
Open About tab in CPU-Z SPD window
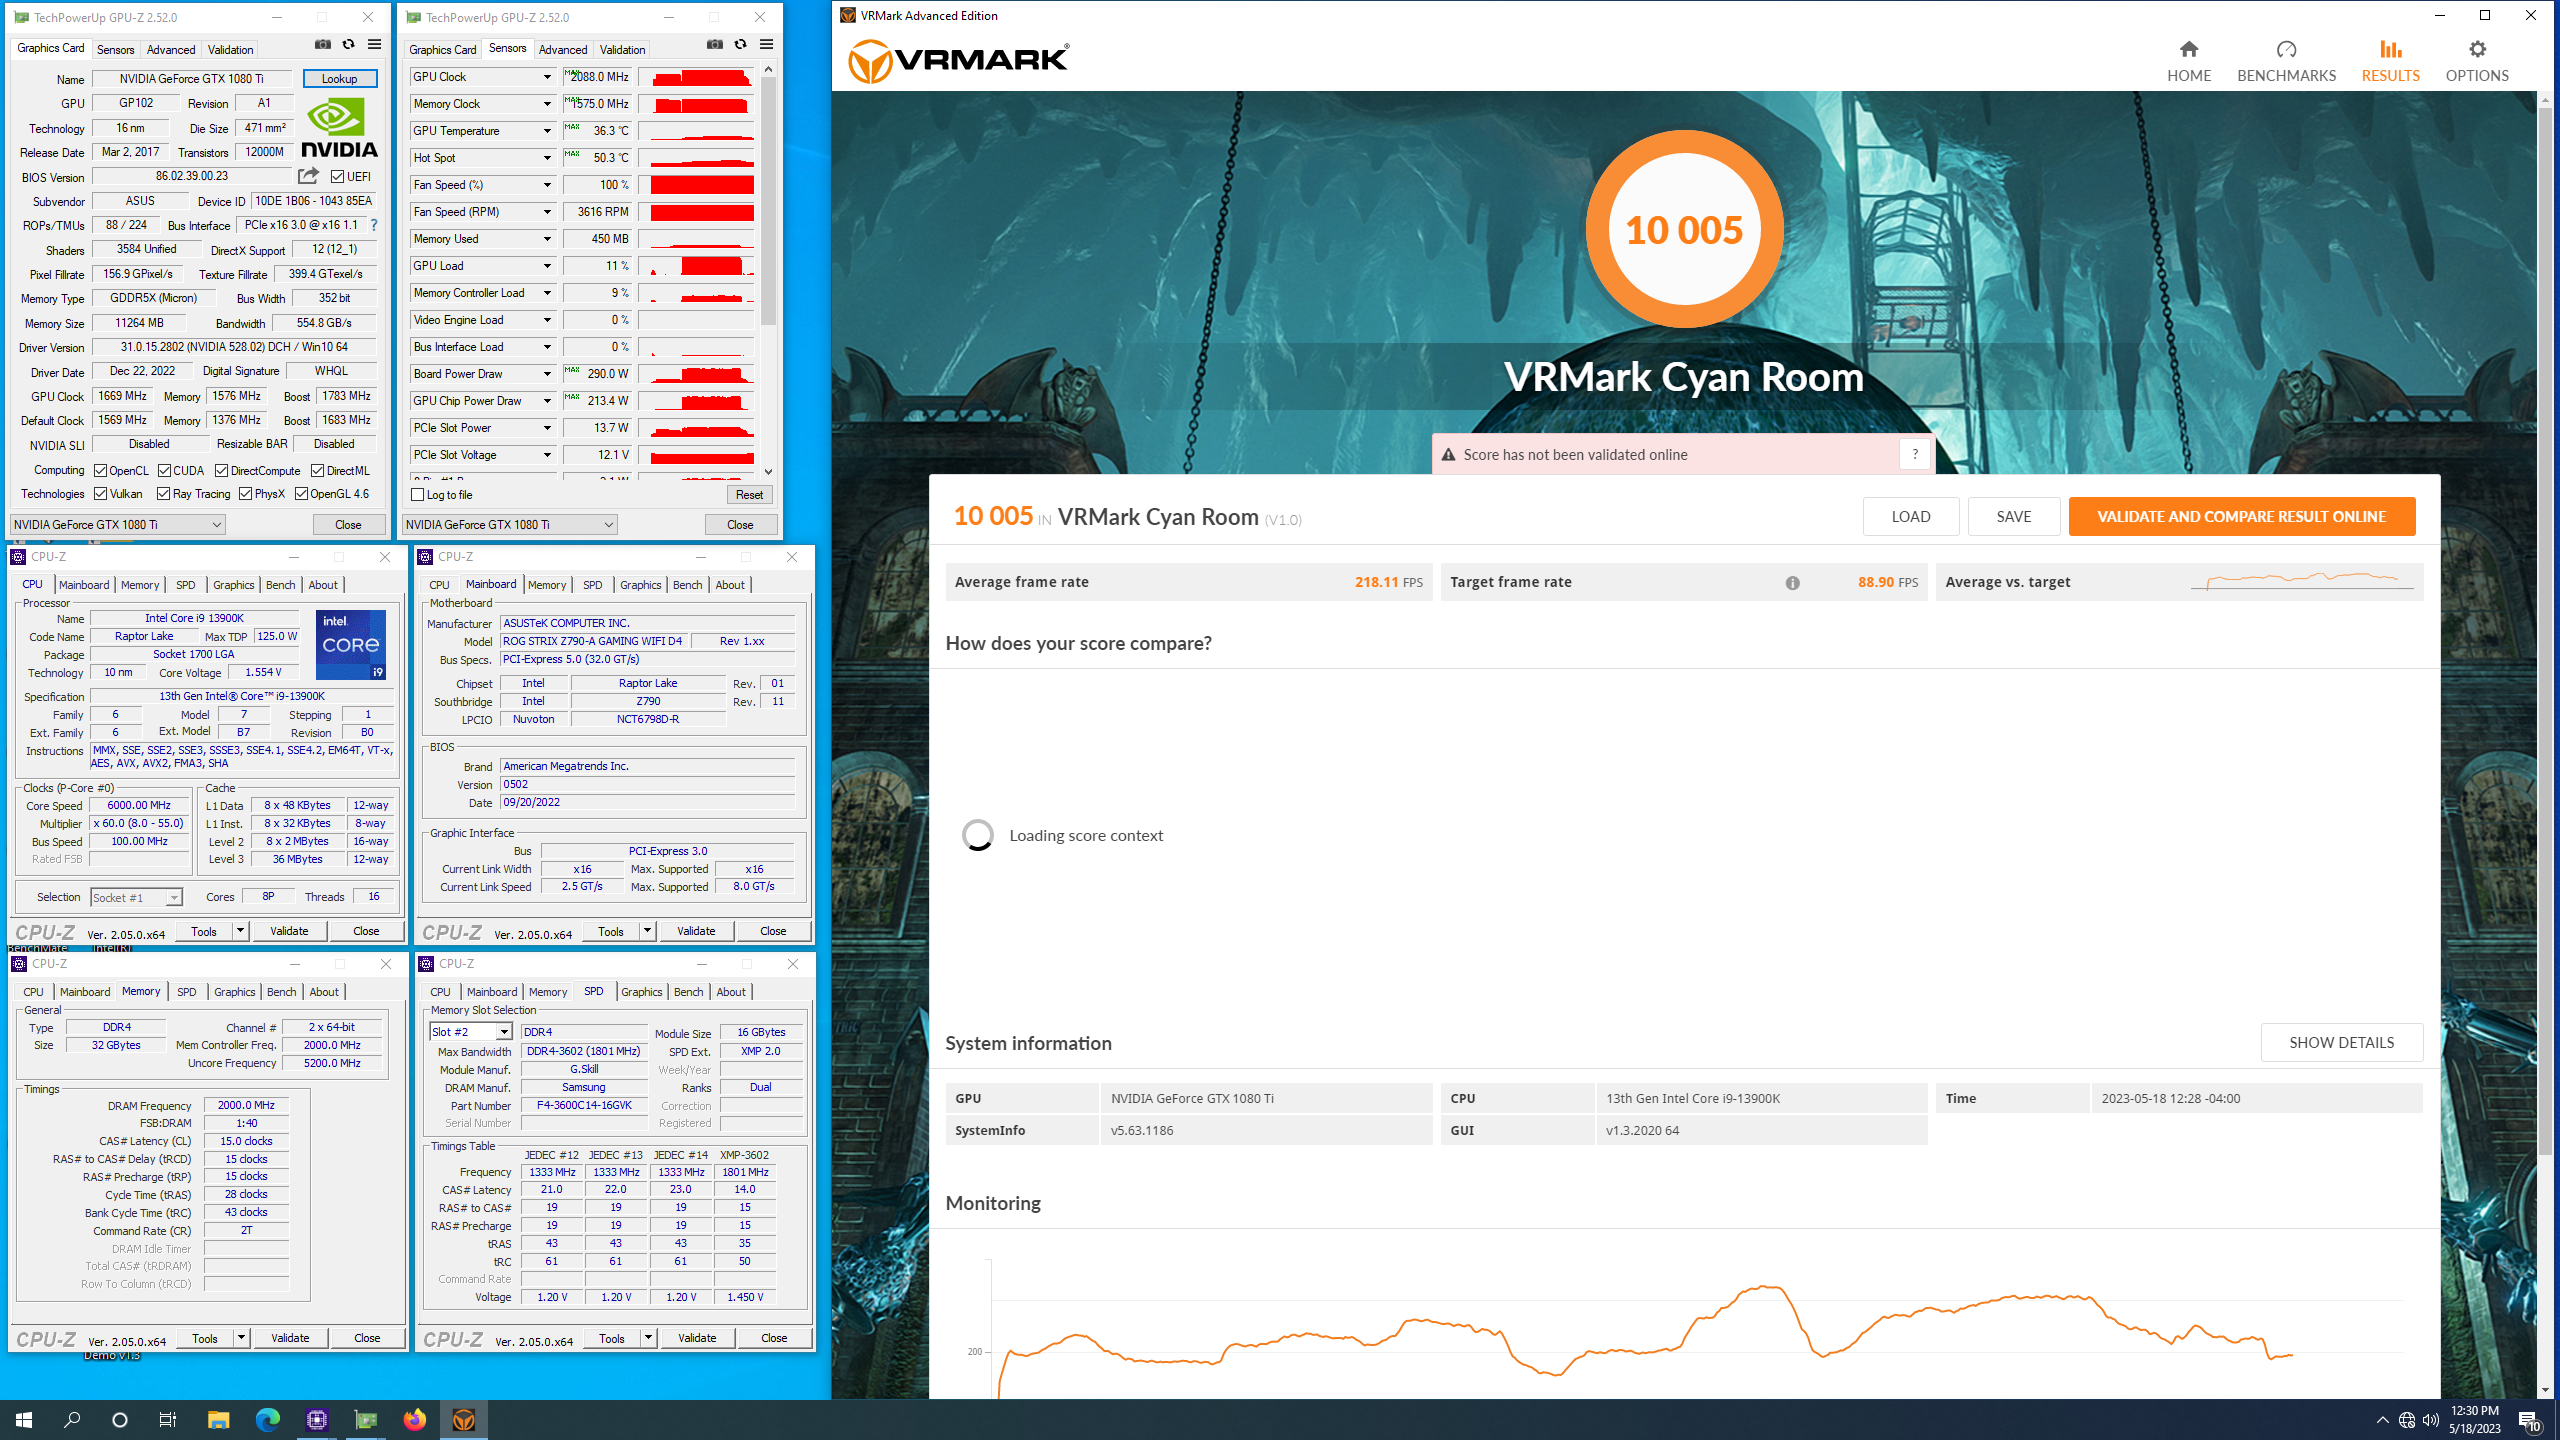(731, 992)
